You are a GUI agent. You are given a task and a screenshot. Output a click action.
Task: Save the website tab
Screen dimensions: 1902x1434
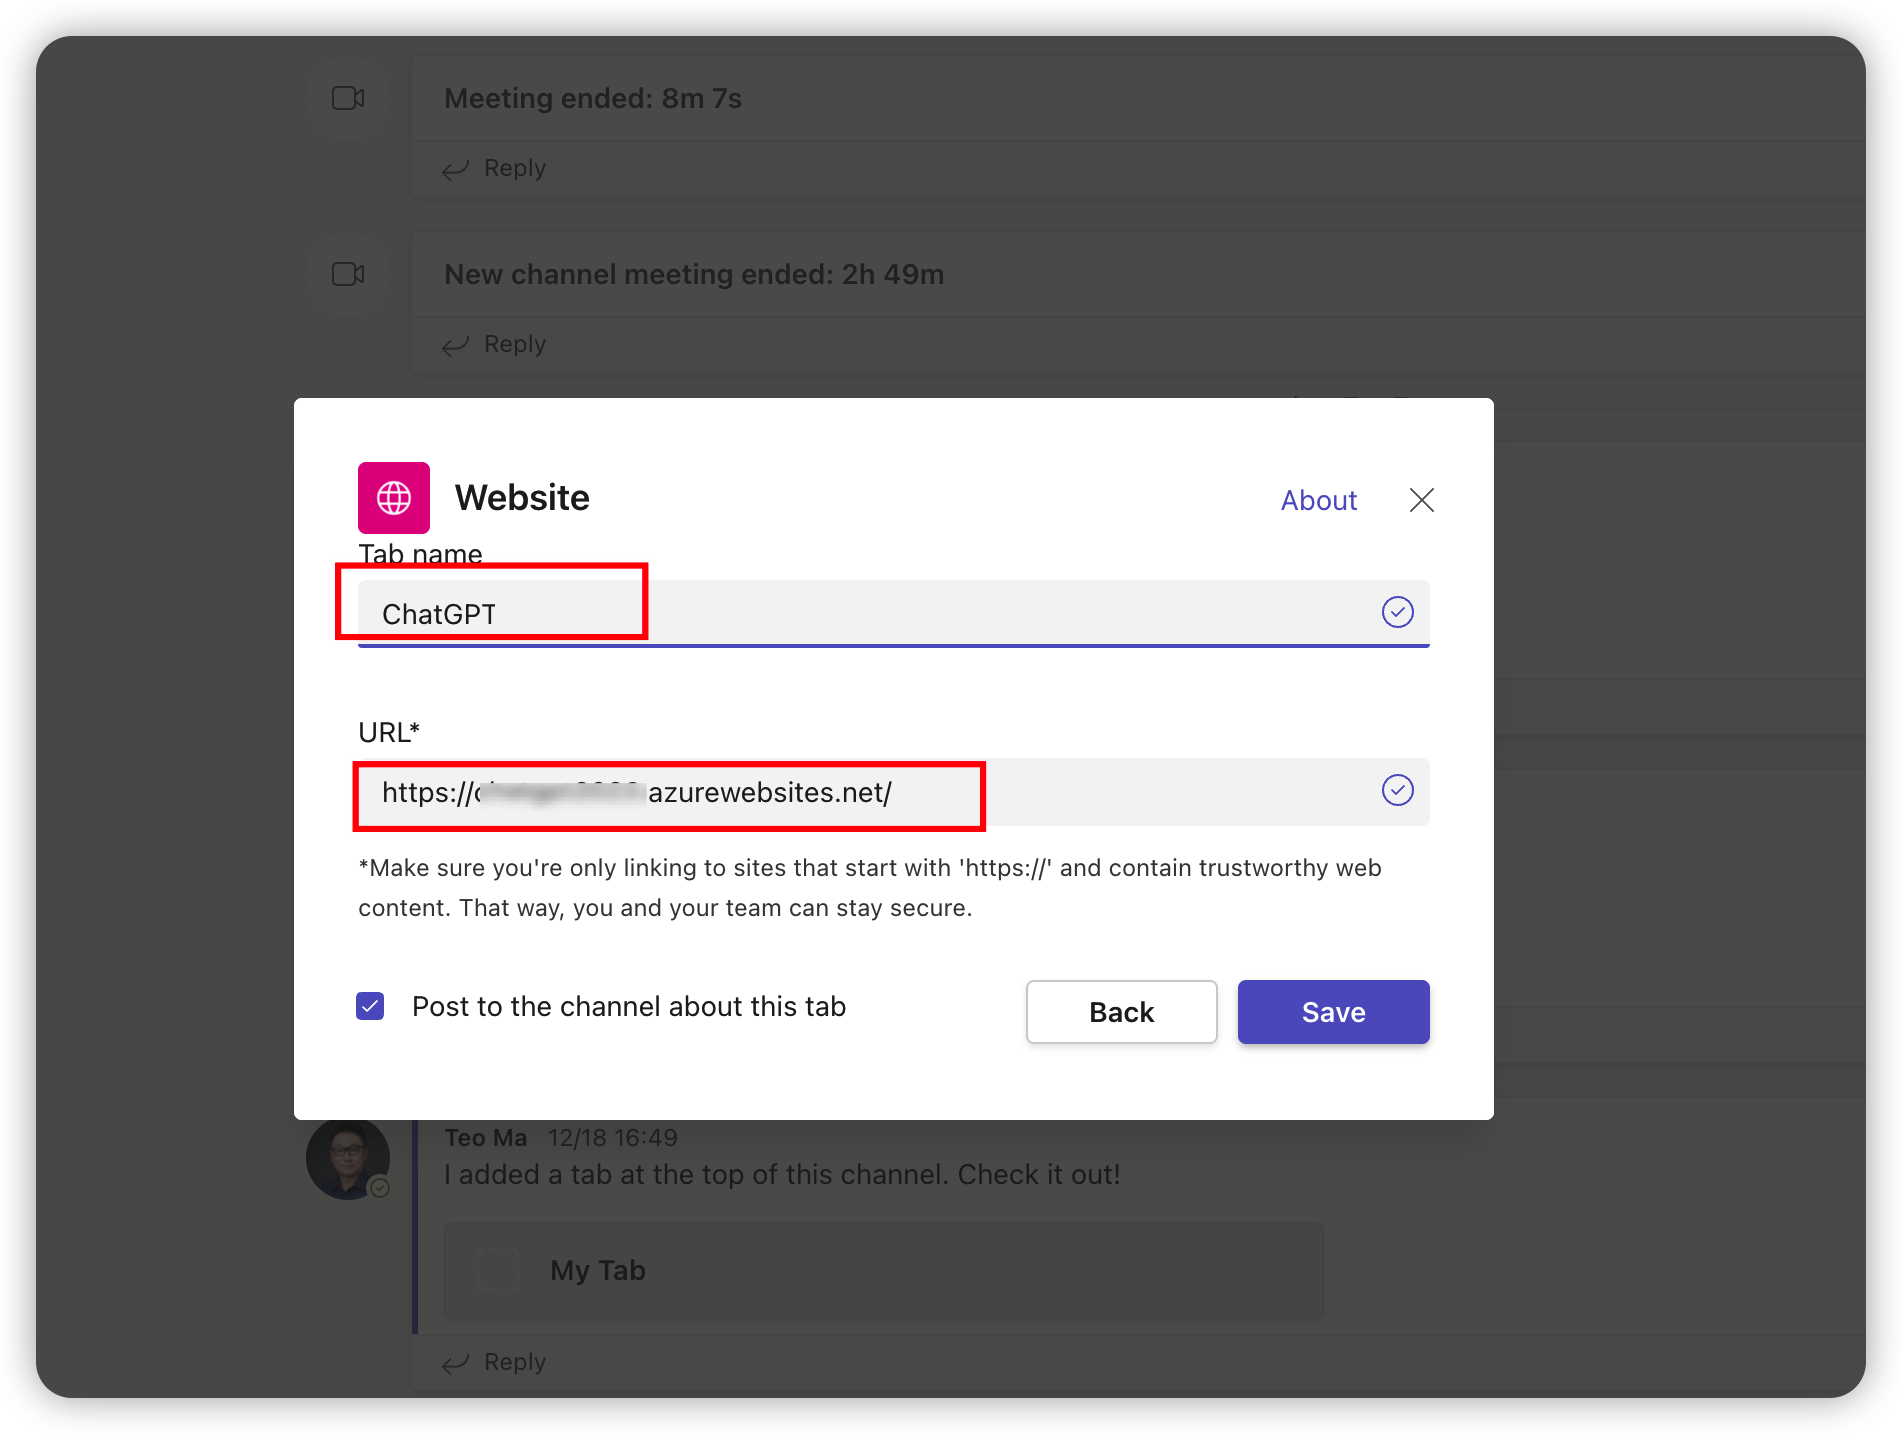[1333, 1012]
